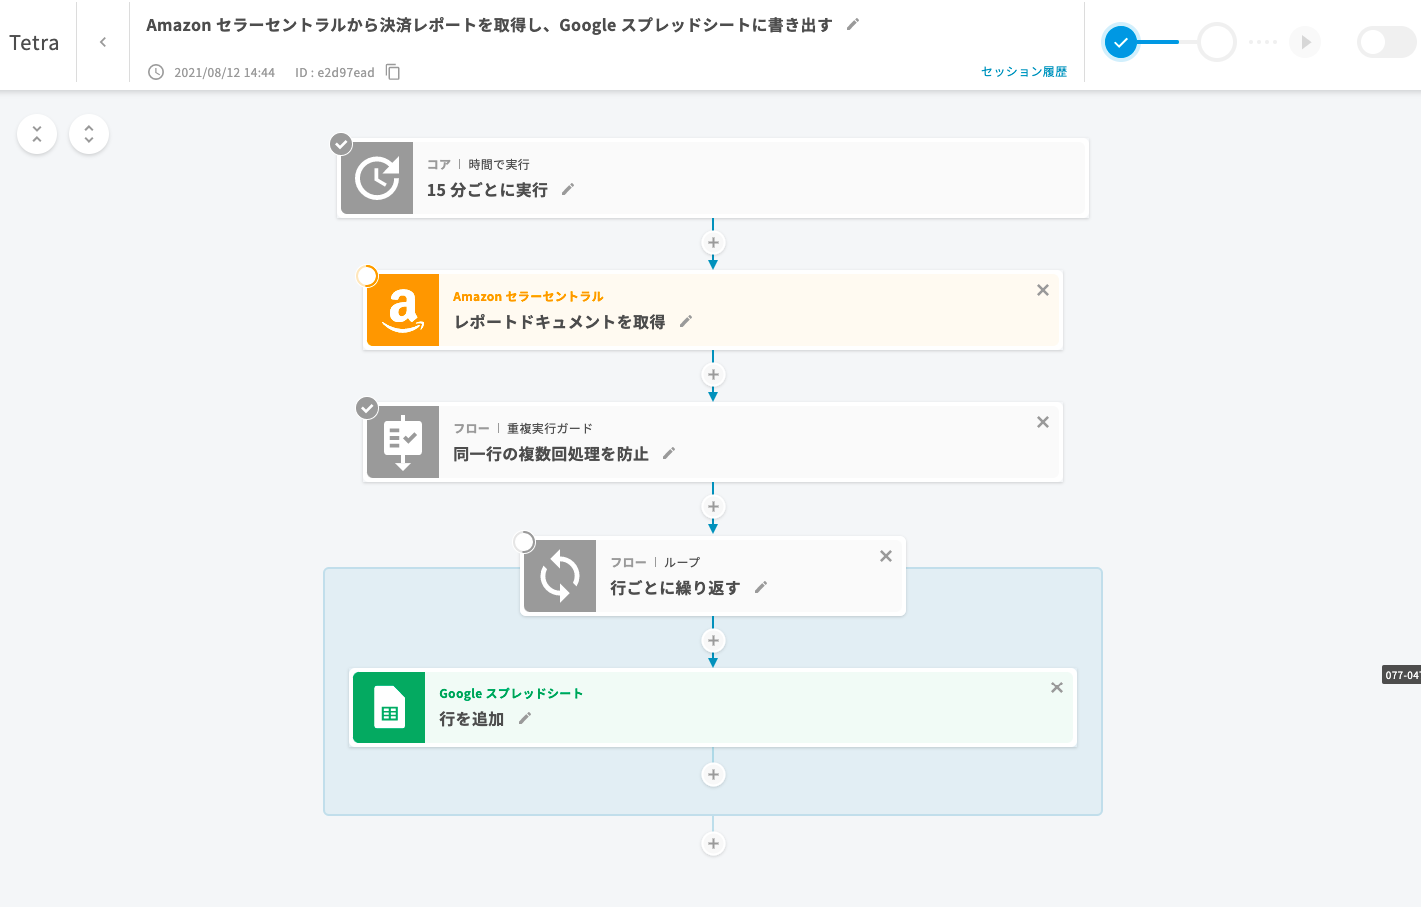
Task: Select the 同一行の複数回処理を防止 title
Action: pyautogui.click(x=551, y=454)
